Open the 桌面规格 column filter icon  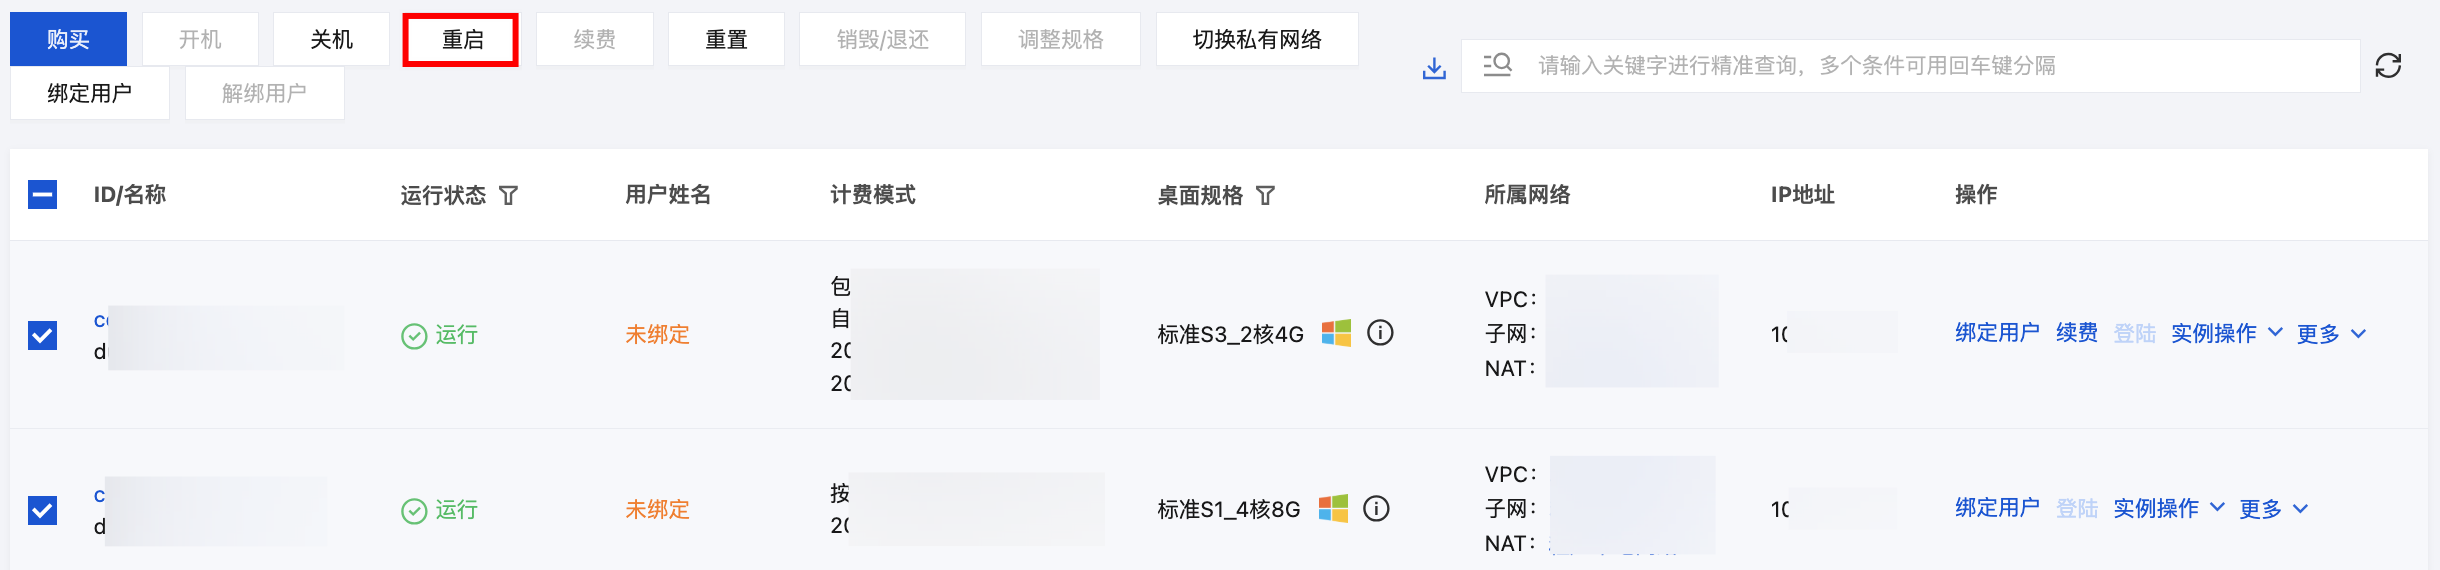1265,195
